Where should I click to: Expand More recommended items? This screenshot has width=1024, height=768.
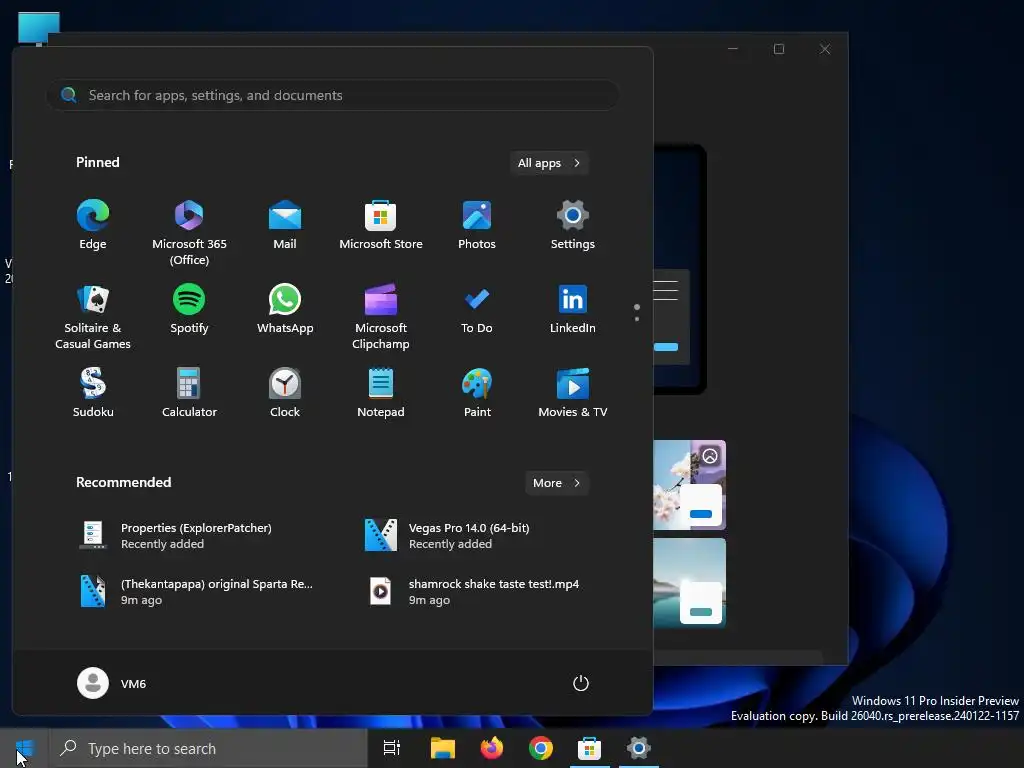556,483
